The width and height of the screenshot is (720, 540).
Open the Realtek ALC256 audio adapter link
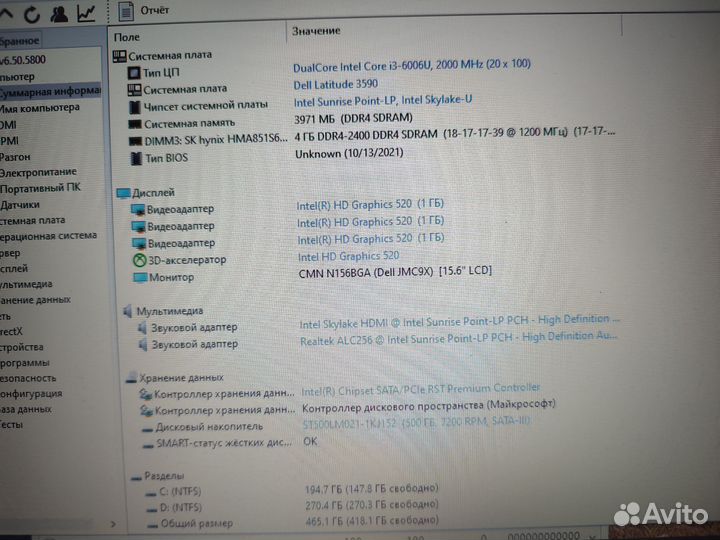coord(458,339)
